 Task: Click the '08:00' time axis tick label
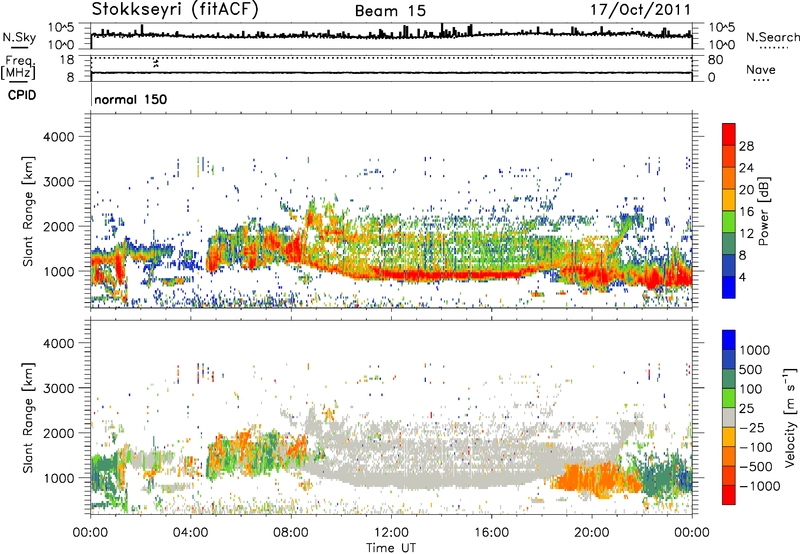click(x=291, y=533)
